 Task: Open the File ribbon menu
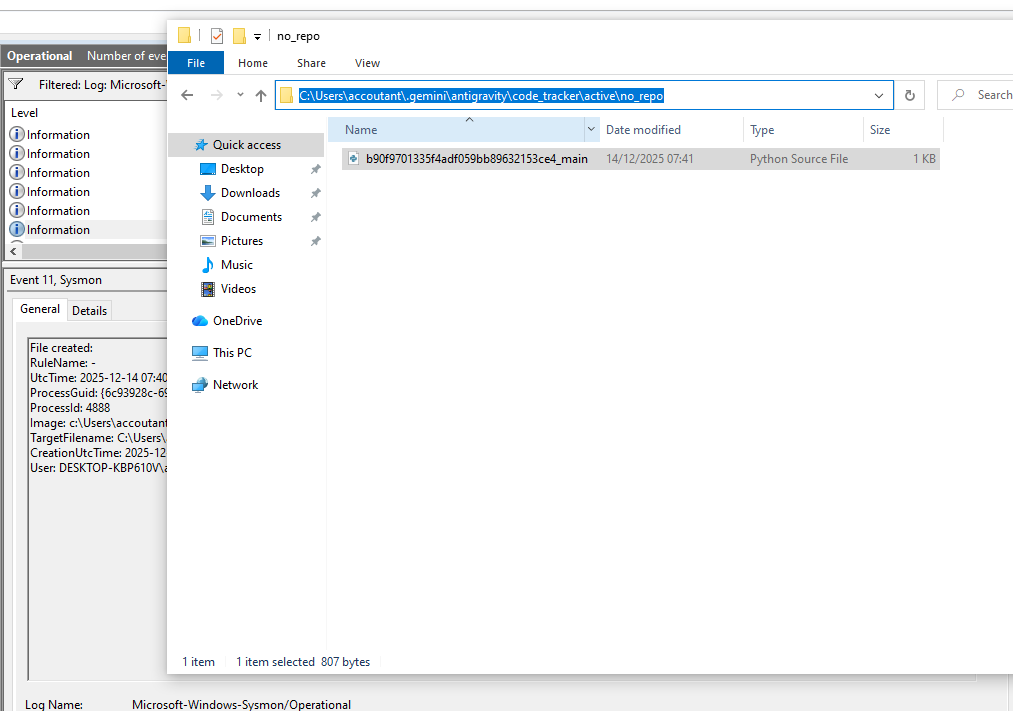(x=196, y=63)
